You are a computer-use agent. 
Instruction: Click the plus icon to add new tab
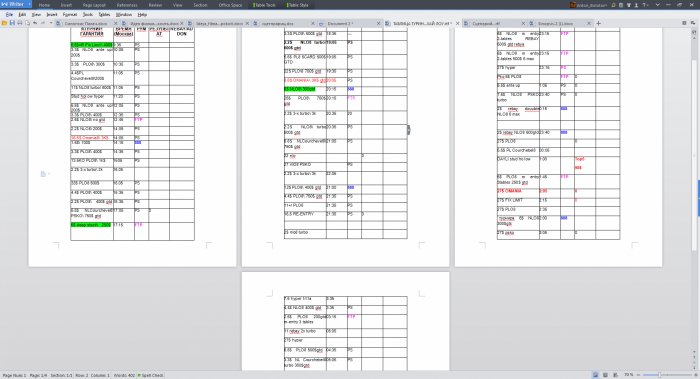(x=599, y=23)
